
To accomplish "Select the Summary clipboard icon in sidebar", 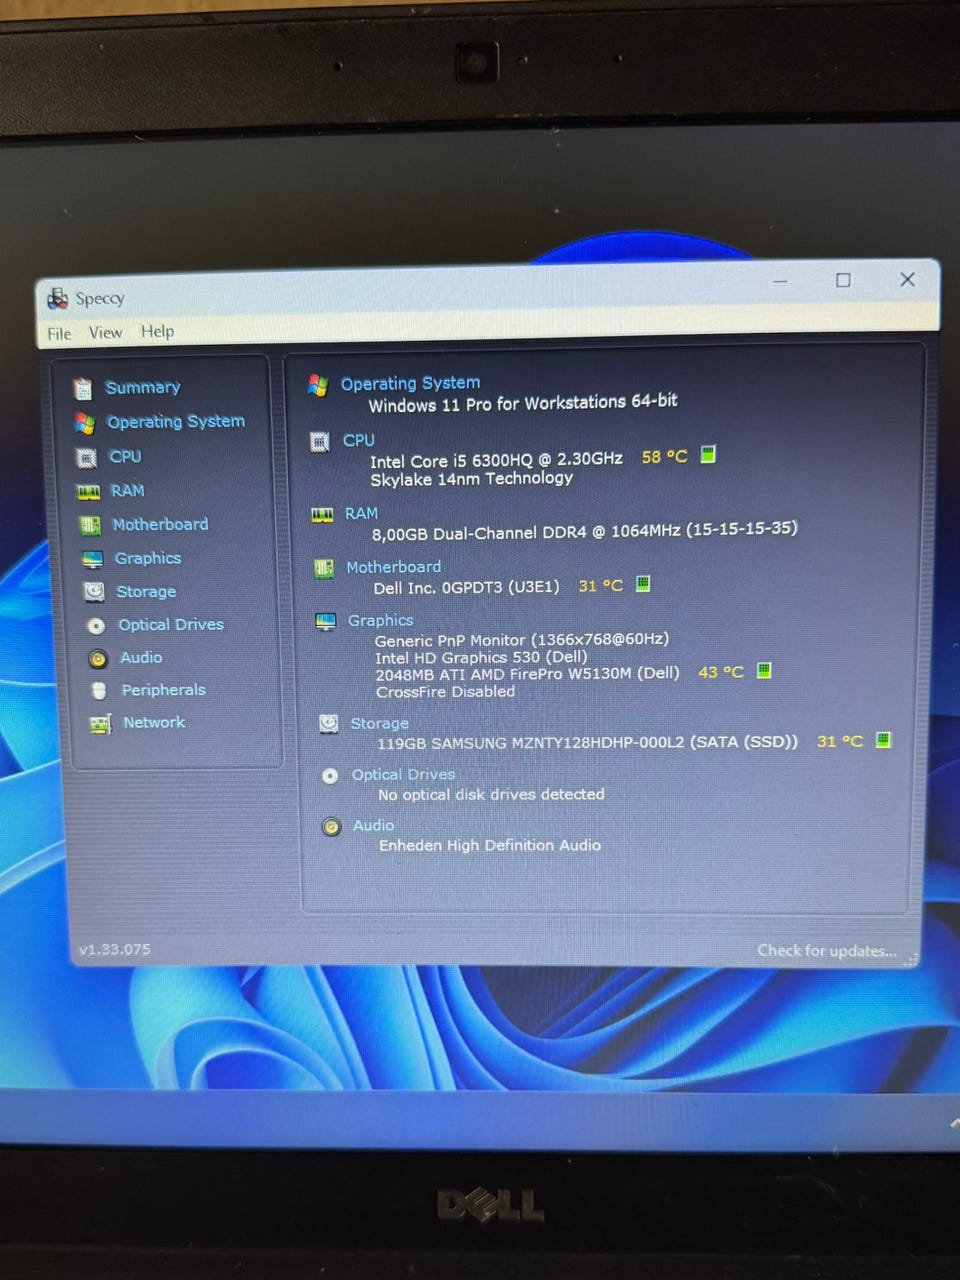I will point(83,389).
